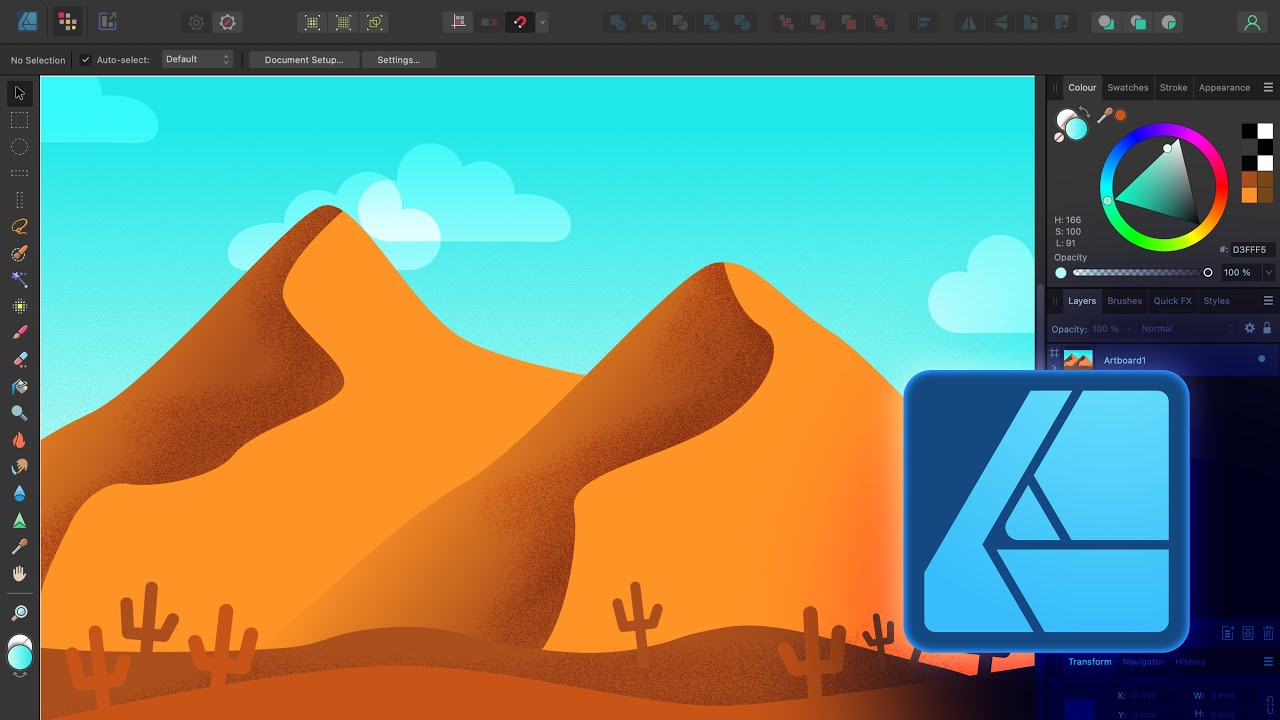Open the account profile icon
The height and width of the screenshot is (720, 1280).
click(1252, 22)
